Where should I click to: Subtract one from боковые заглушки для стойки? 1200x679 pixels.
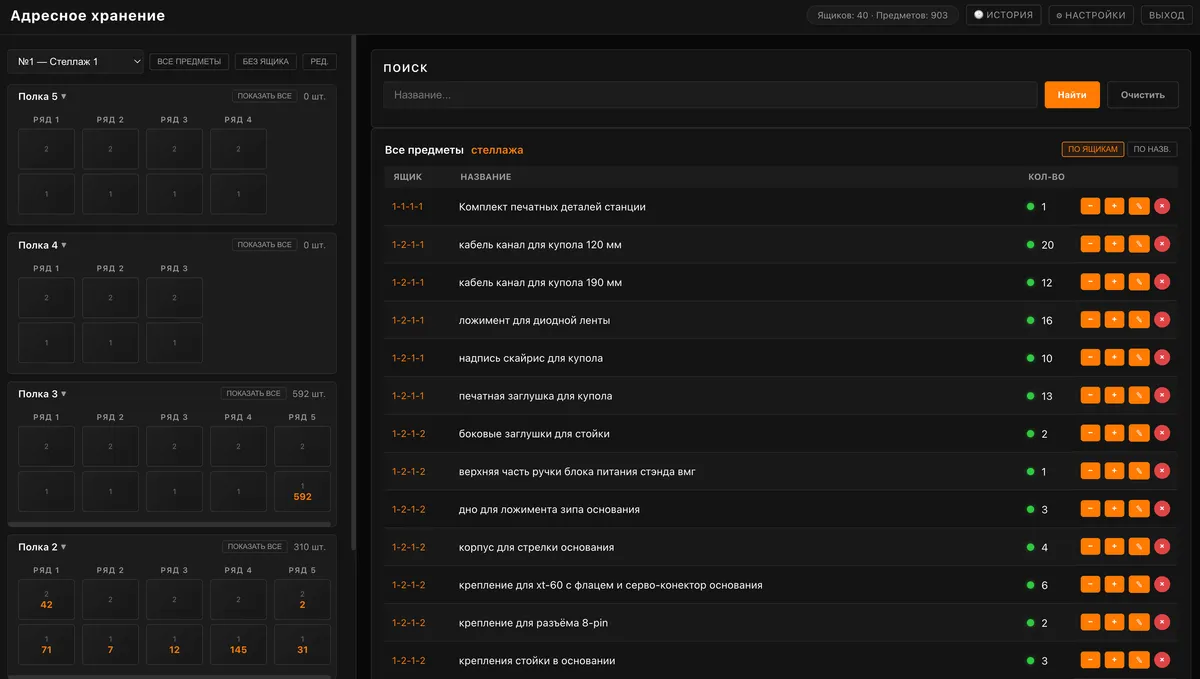(x=1090, y=433)
